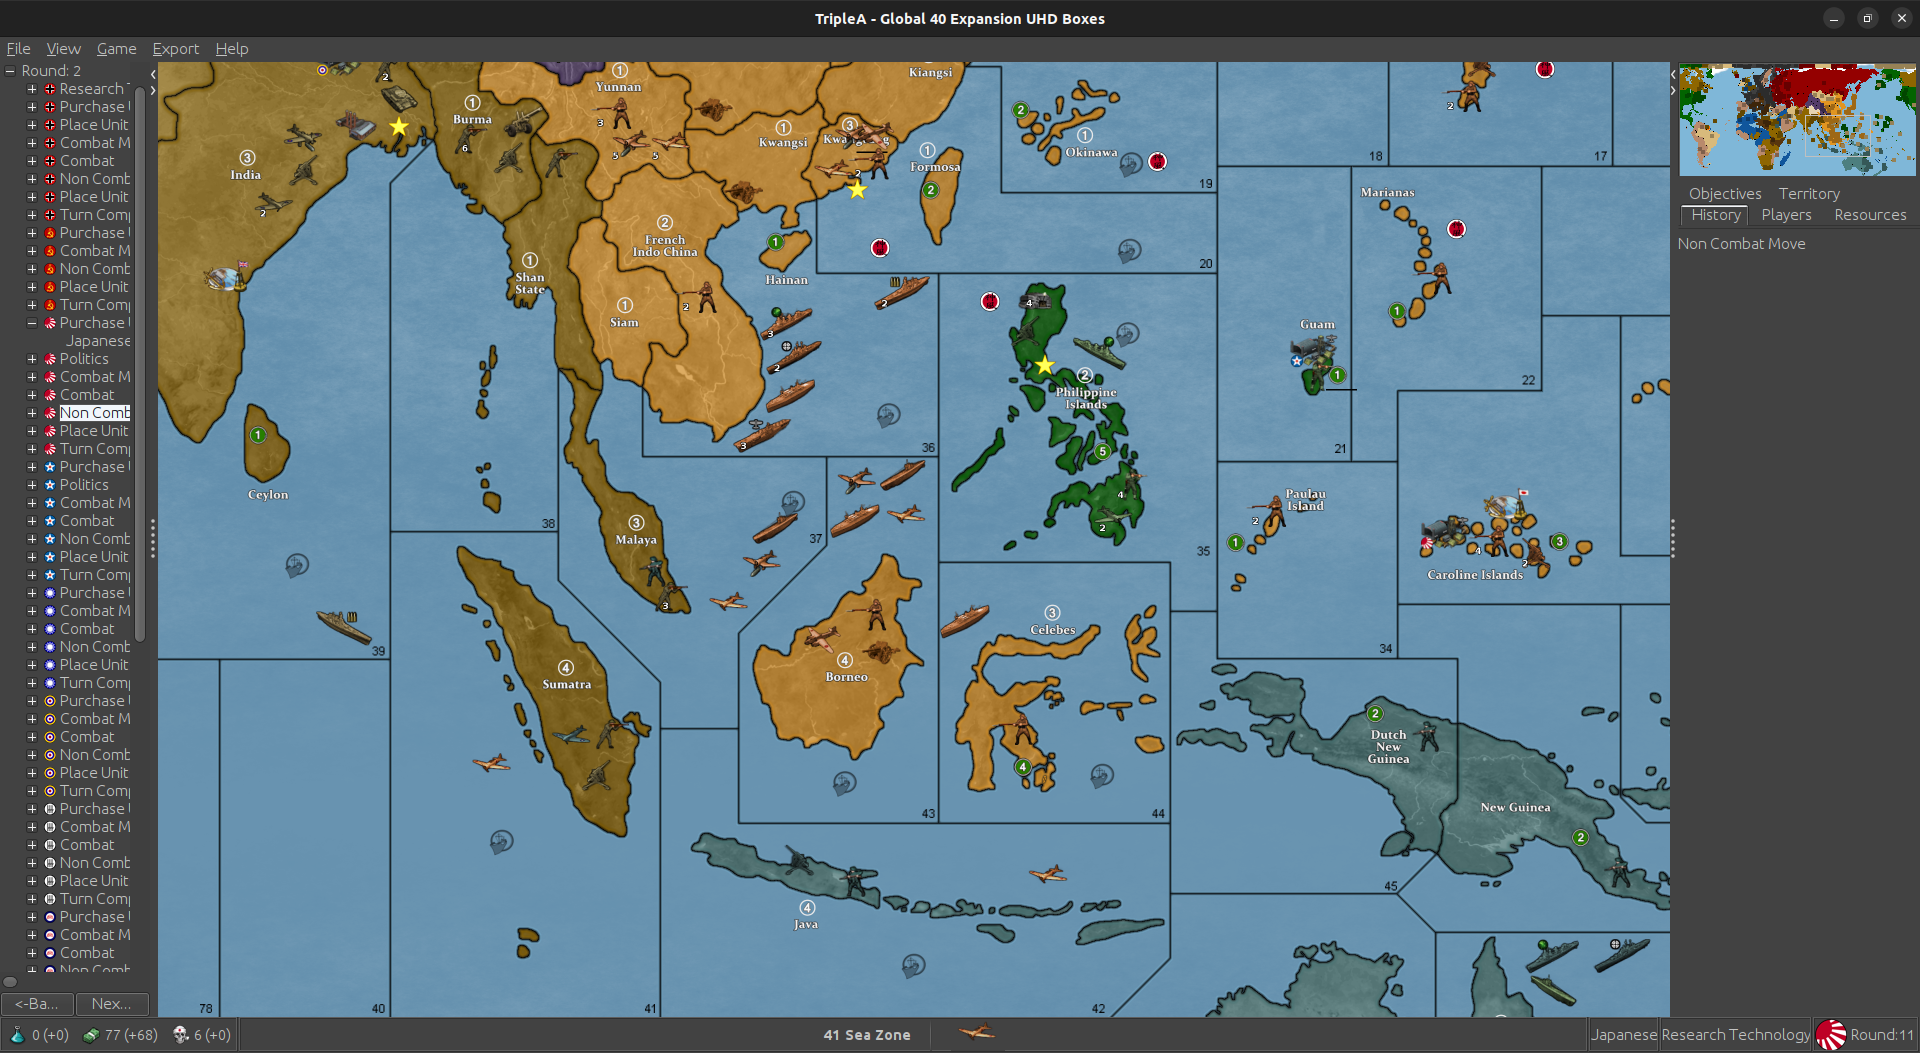1920x1053 pixels.
Task: Click the skull suicide-tokens icon in status bar
Action: pyautogui.click(x=181, y=1035)
